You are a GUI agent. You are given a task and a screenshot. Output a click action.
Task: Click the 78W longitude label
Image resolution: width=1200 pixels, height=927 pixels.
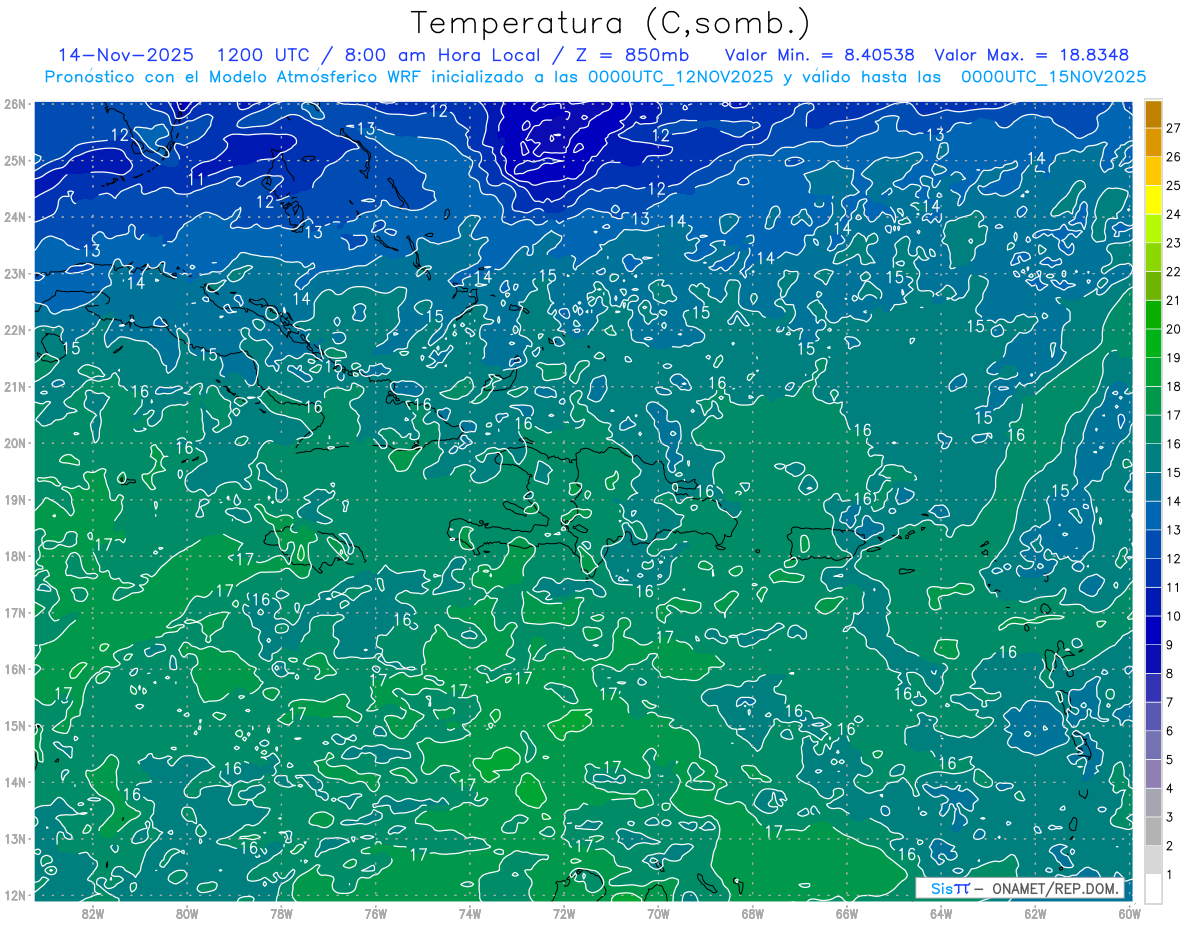(281, 913)
